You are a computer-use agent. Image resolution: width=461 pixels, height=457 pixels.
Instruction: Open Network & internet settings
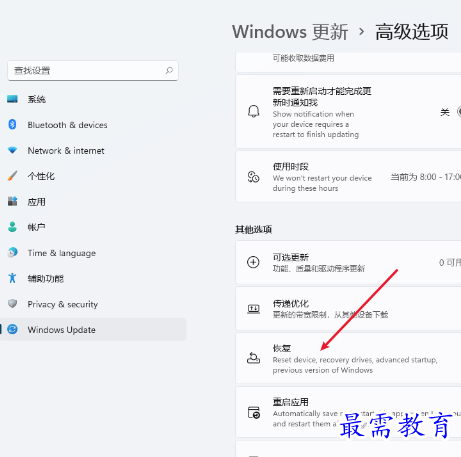66,151
